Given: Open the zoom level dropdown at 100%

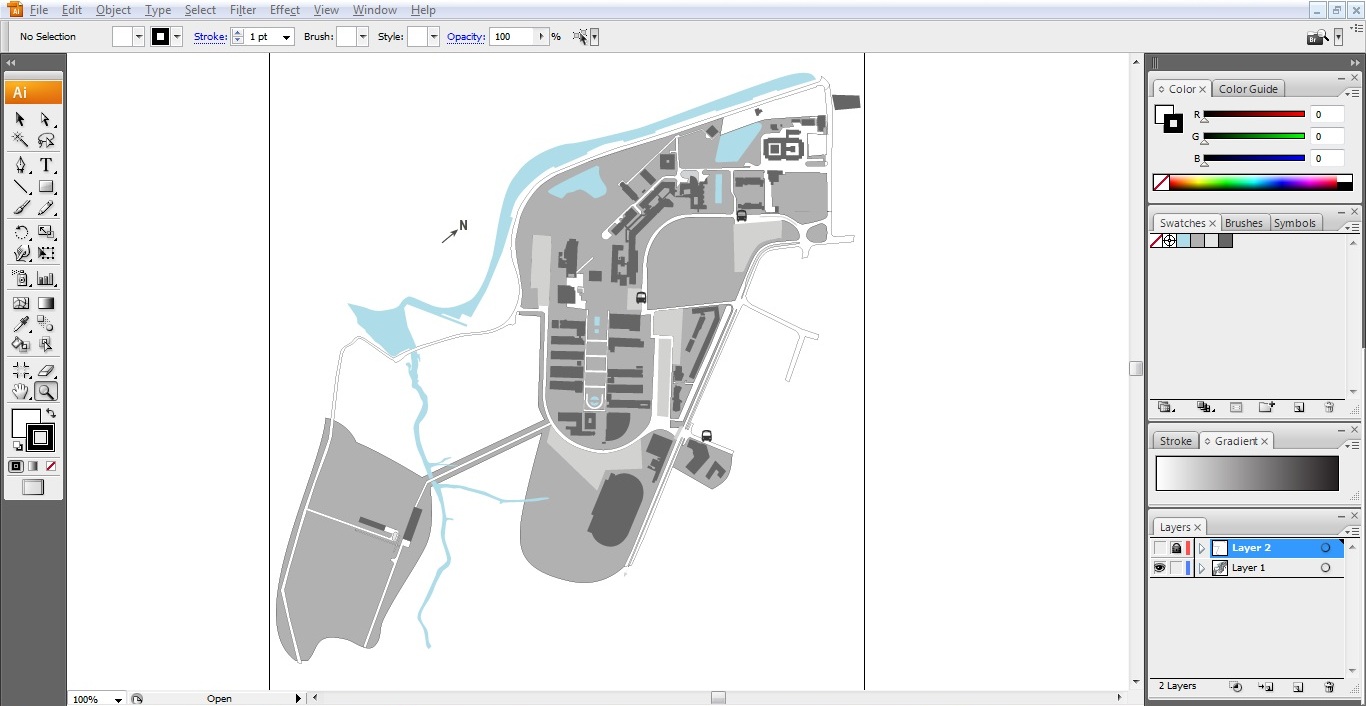Looking at the screenshot, I should 118,699.
